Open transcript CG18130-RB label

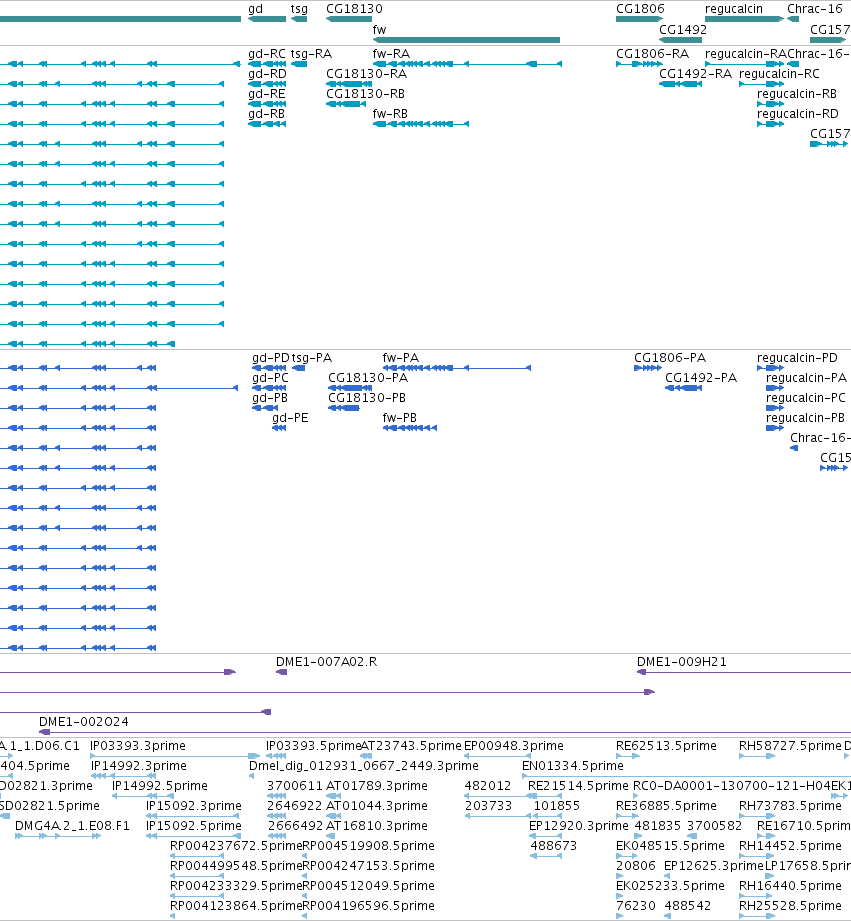tap(365, 94)
